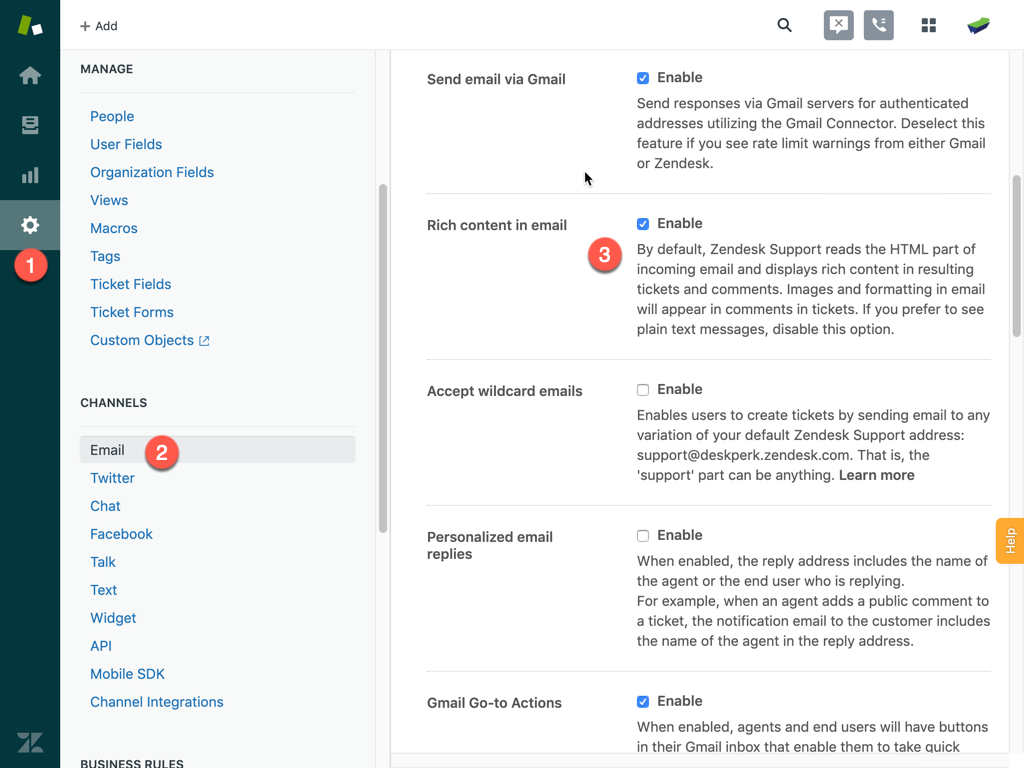Select Macros in Manage section
1024x768 pixels.
click(x=114, y=228)
